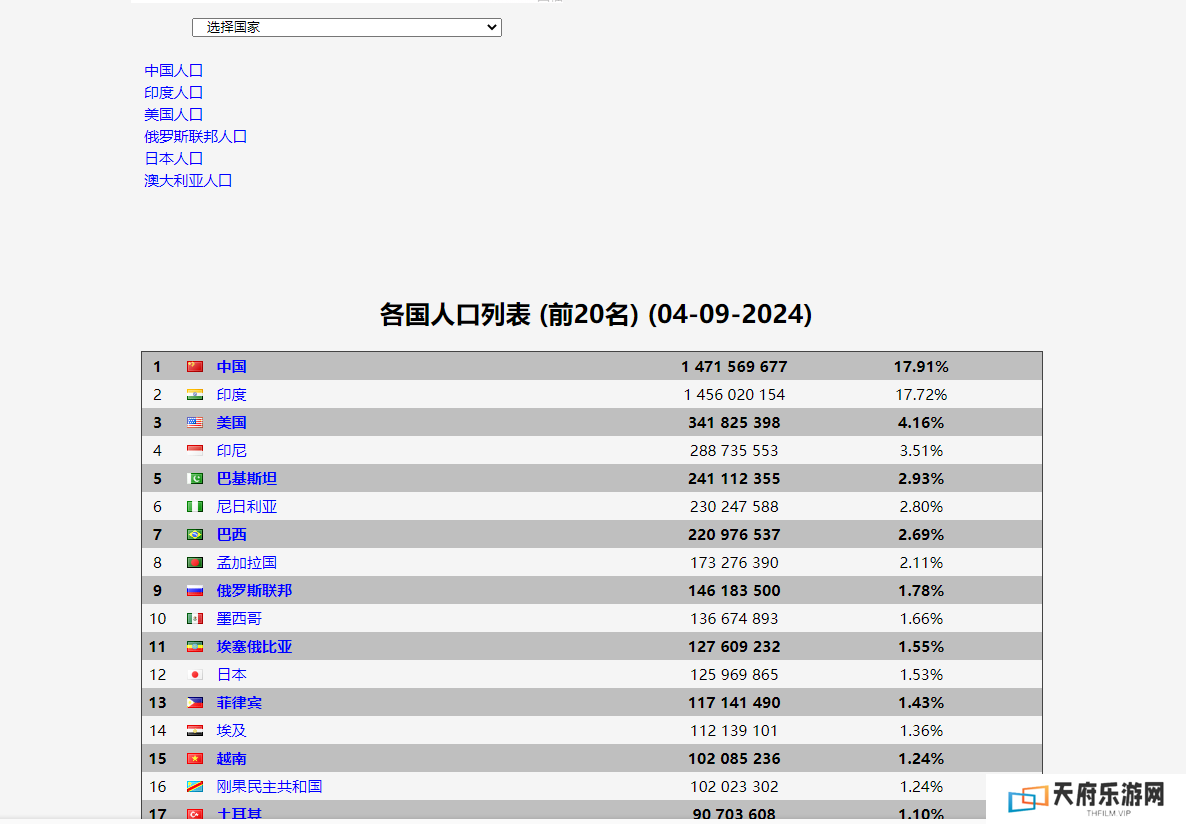Click the 4.16% share cell
The height and width of the screenshot is (824, 1186).
pyautogui.click(x=921, y=422)
